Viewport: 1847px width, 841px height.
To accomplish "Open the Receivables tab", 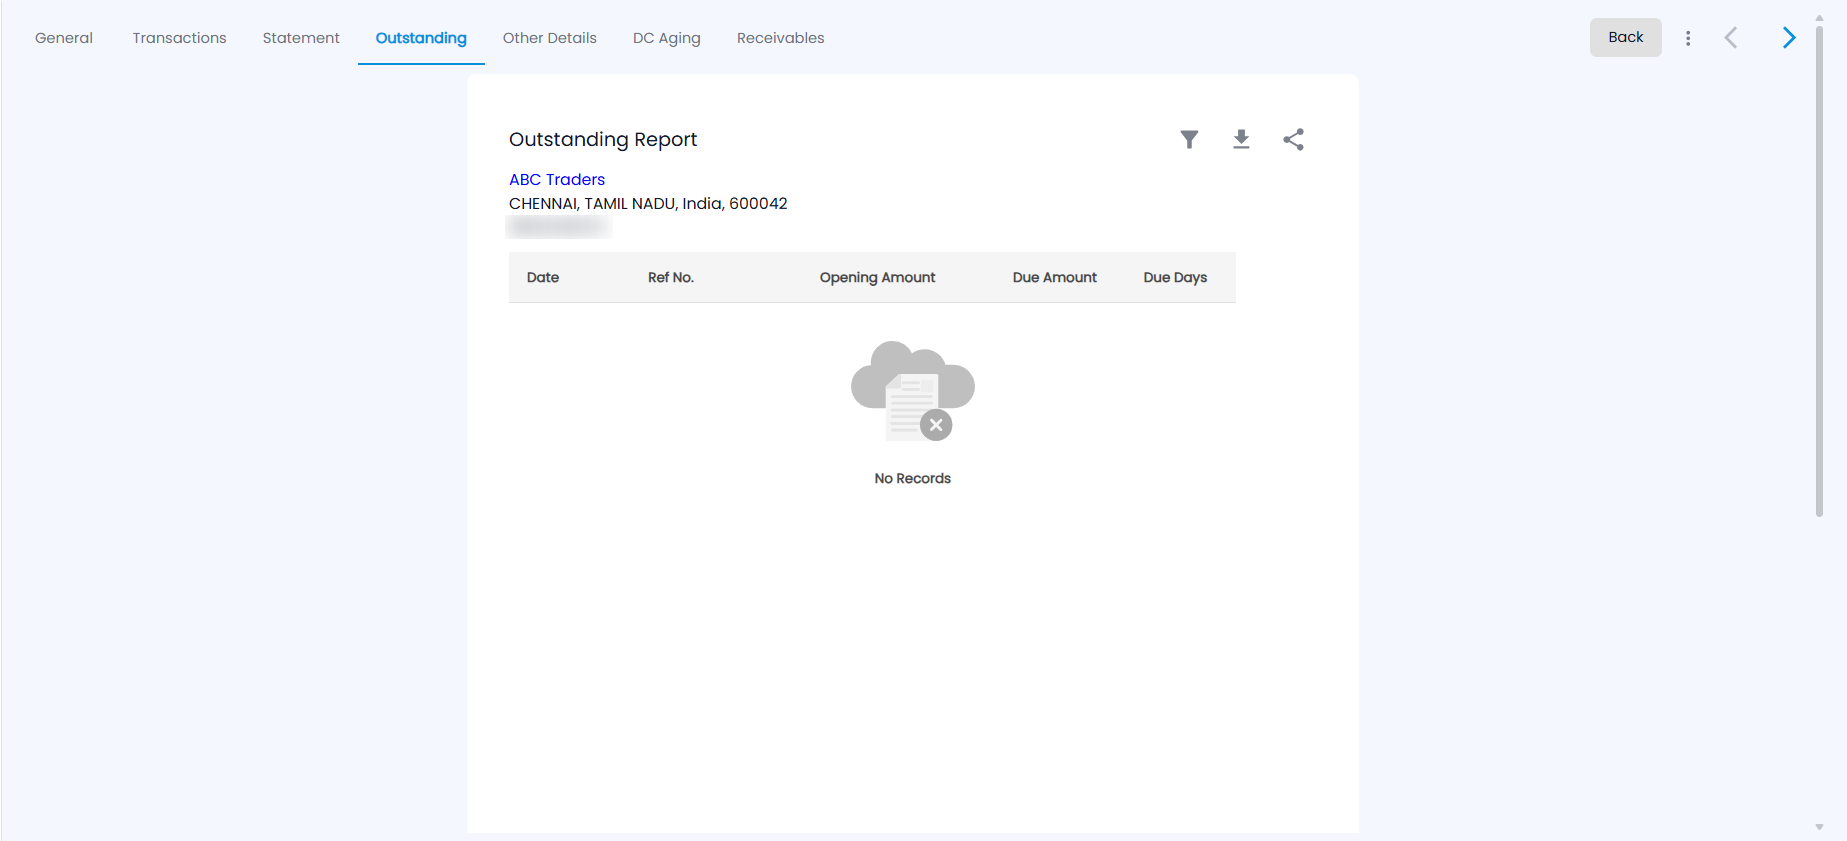I will point(781,38).
